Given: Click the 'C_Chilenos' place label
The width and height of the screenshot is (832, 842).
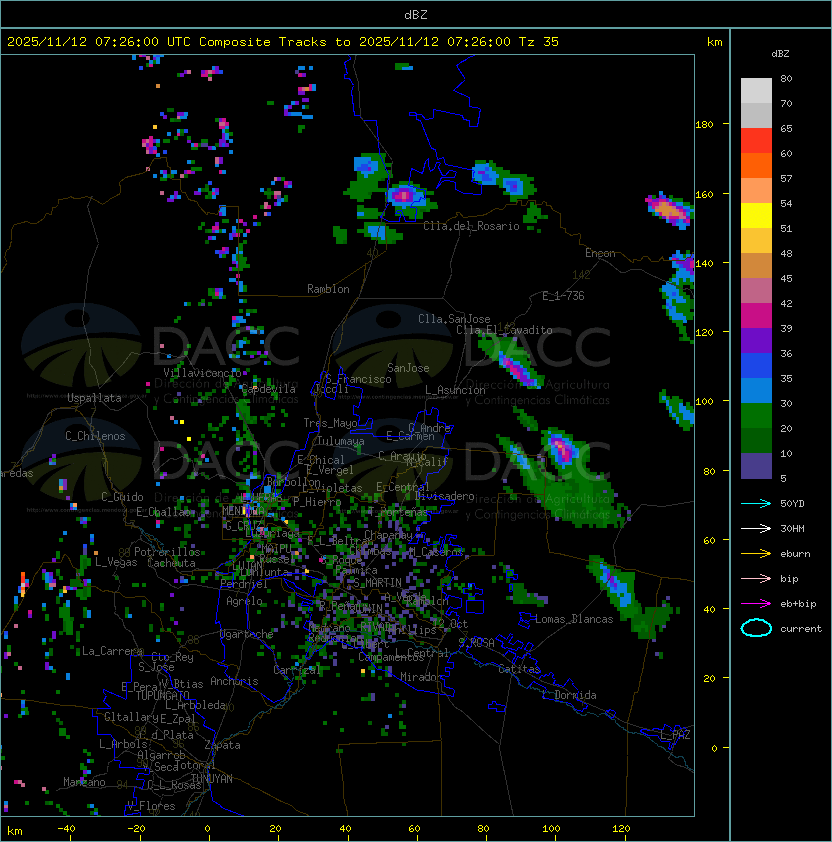Looking at the screenshot, I should [95, 436].
